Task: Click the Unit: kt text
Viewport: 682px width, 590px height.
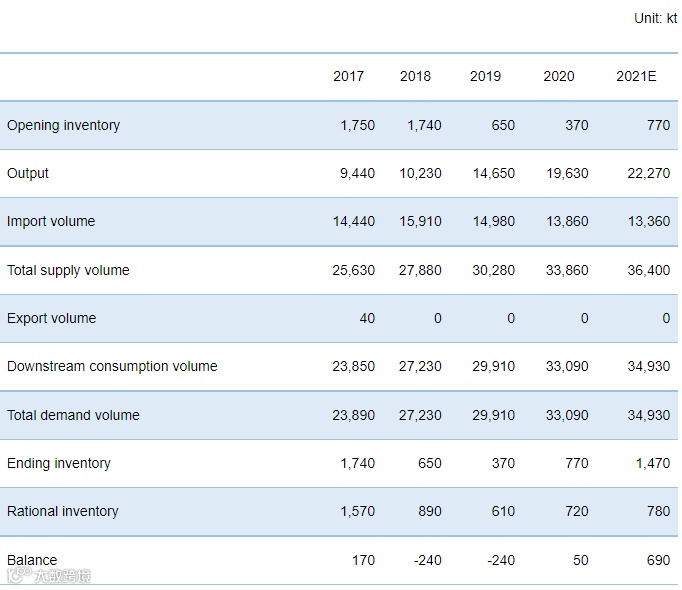Action: tap(655, 18)
